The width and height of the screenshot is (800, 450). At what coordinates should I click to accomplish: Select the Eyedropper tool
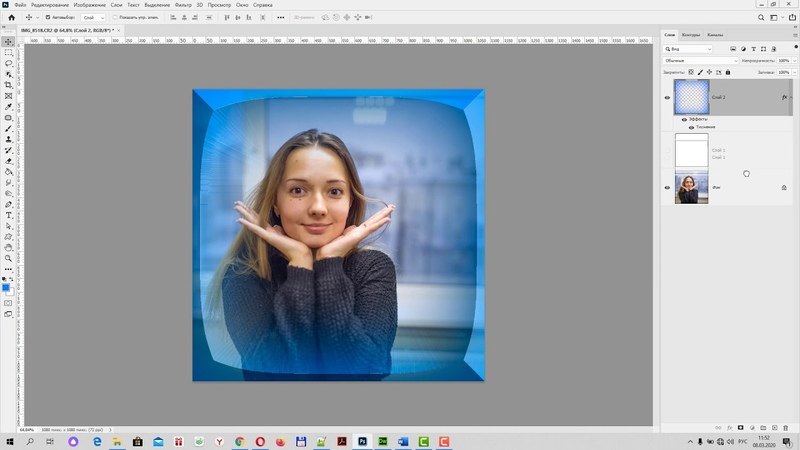tap(8, 107)
